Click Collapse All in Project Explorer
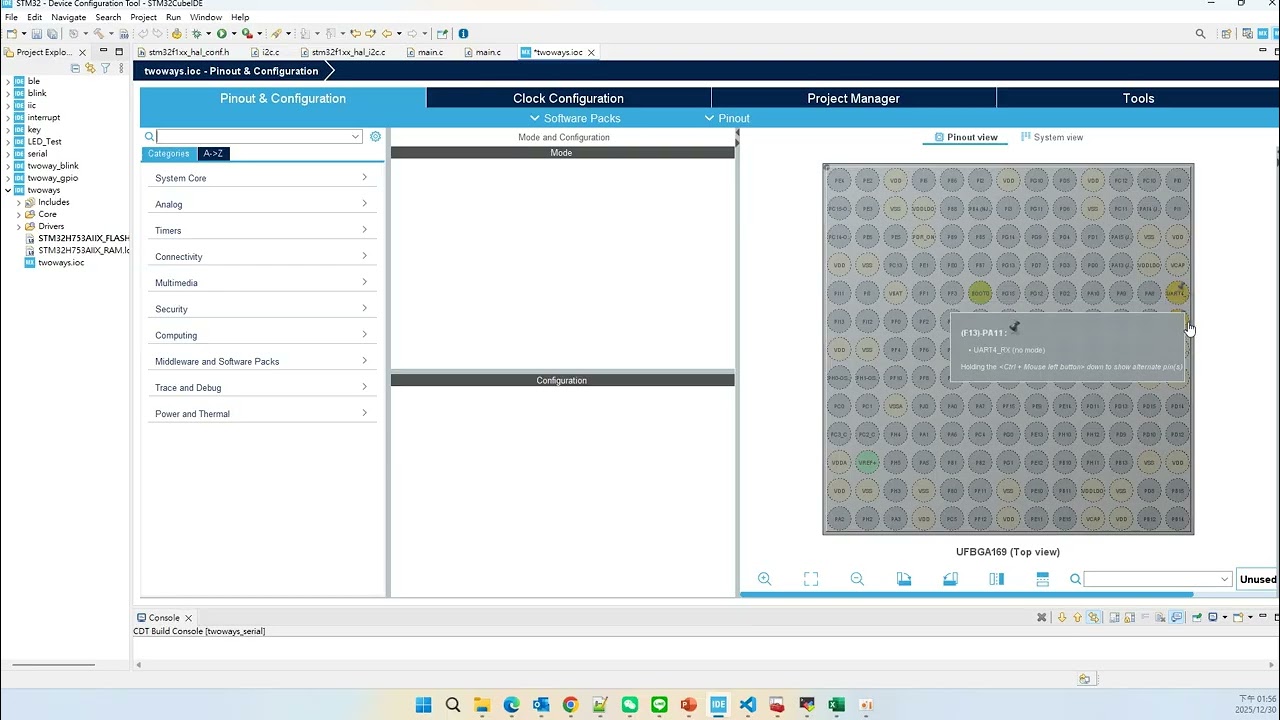 [75, 68]
